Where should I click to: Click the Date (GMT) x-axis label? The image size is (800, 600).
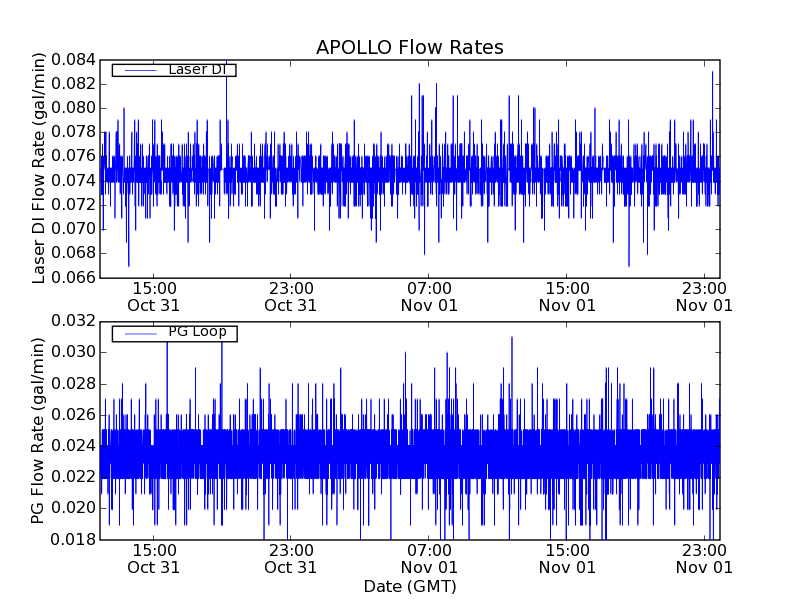coord(409,586)
